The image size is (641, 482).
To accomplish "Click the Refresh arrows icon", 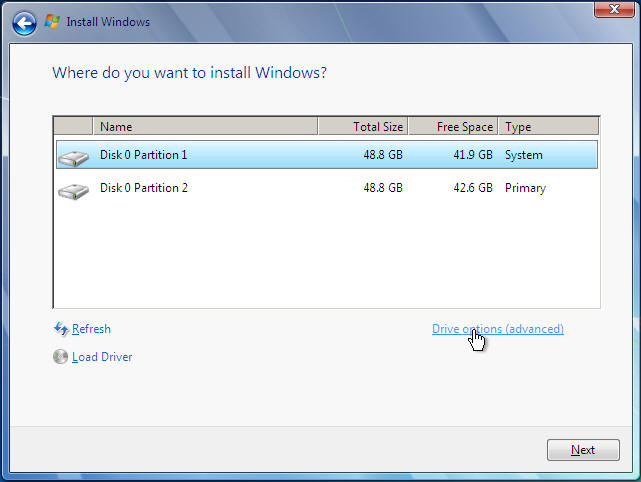I will coord(61,329).
